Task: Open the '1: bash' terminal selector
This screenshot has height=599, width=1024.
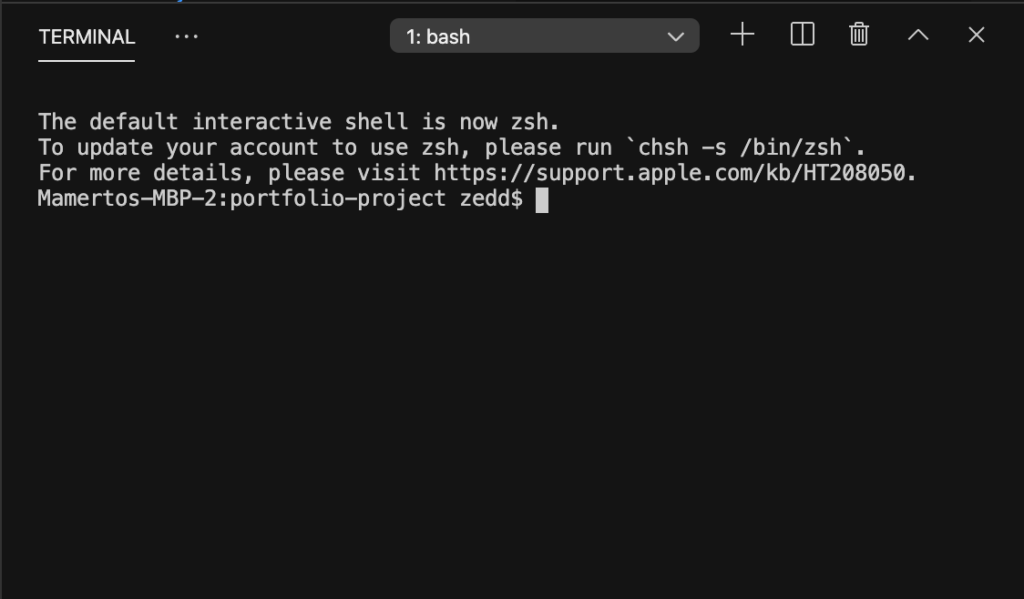Action: [544, 36]
